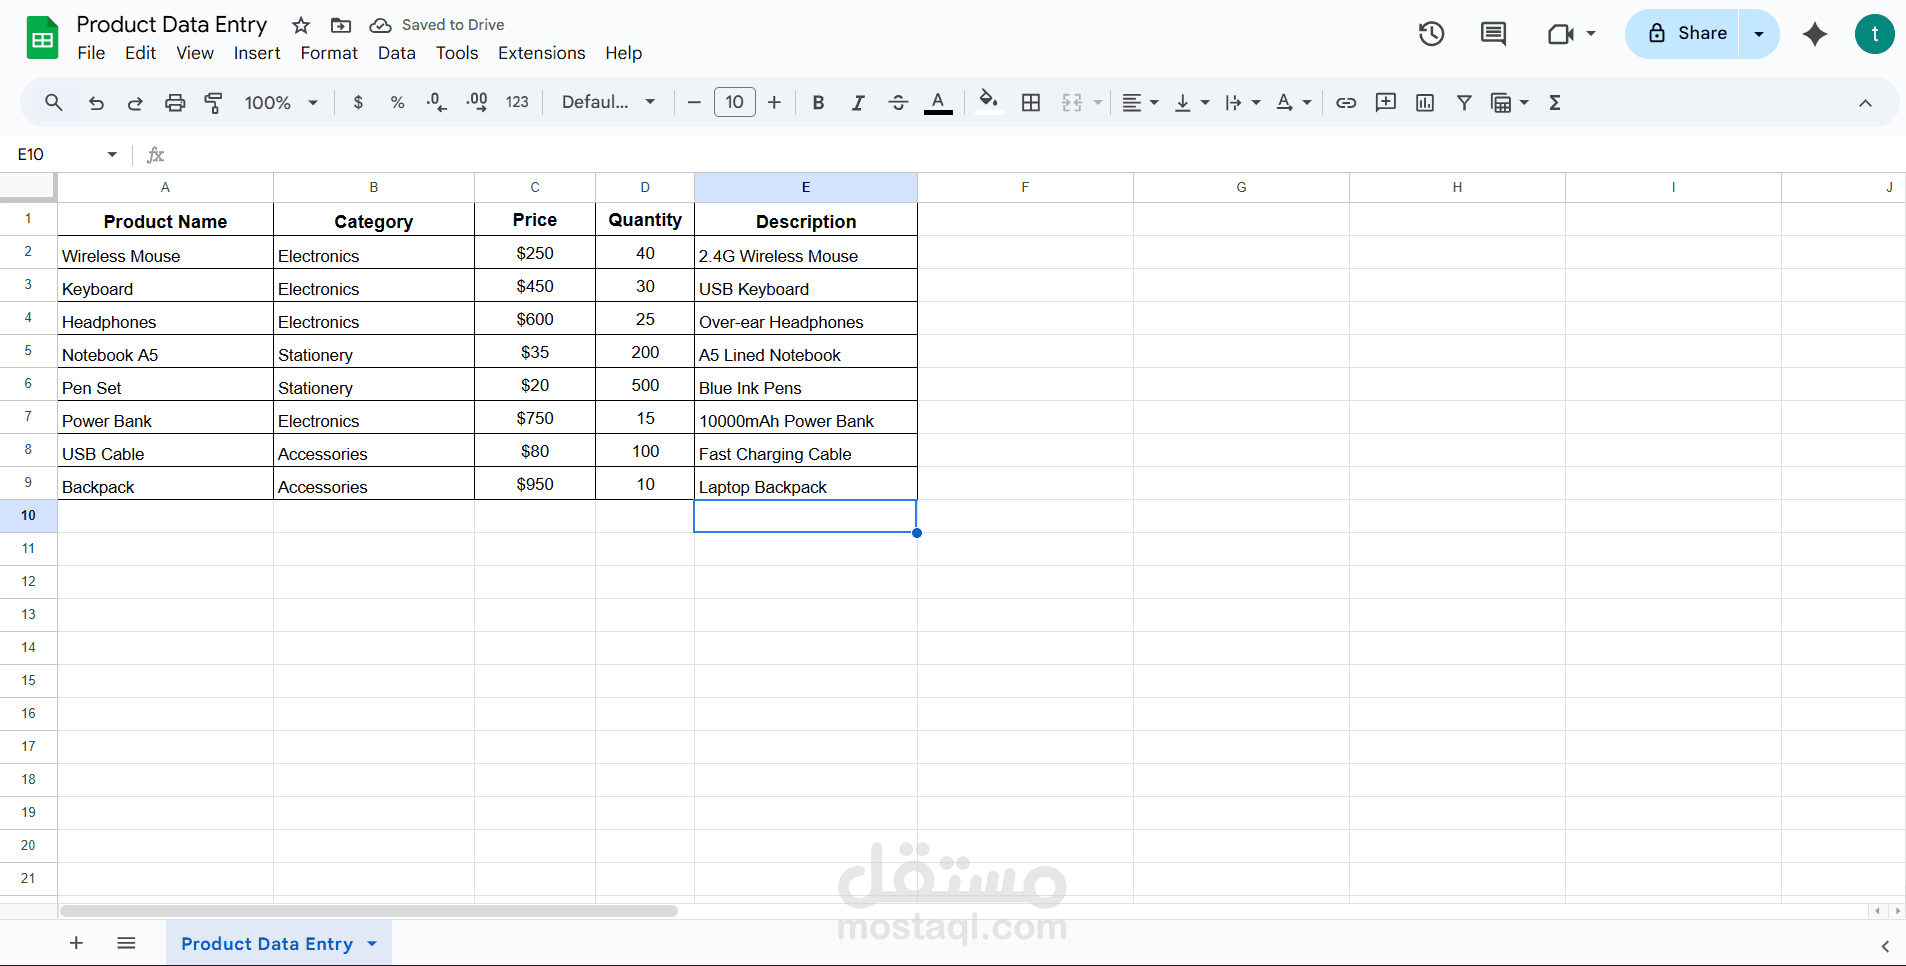Open the Functions (sigma) menu
This screenshot has width=1906, height=966.
pos(1555,102)
